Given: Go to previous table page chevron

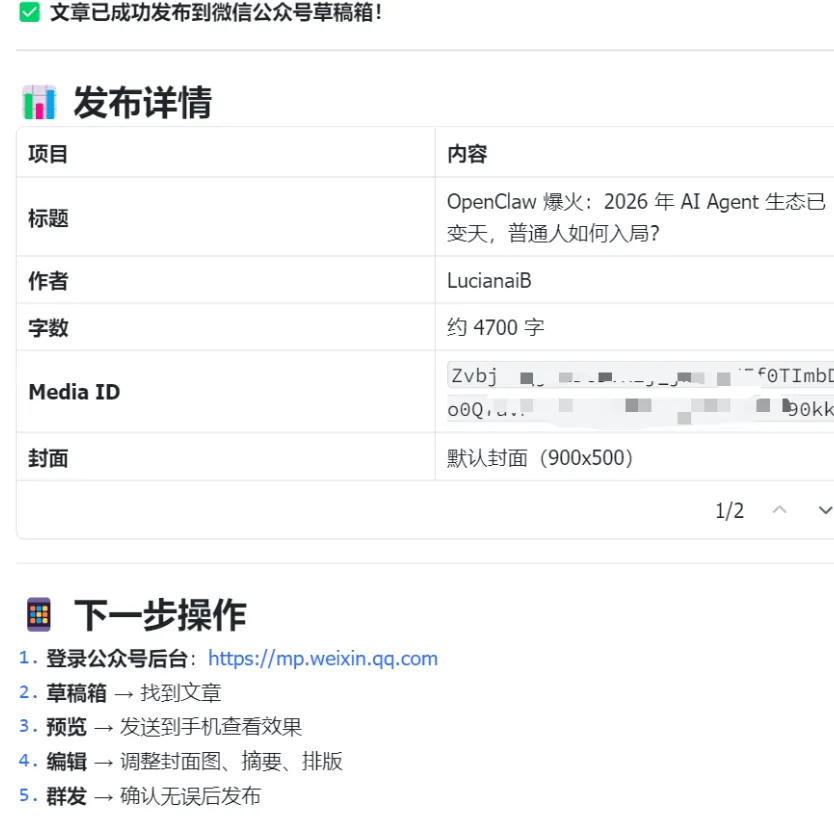Looking at the screenshot, I should pos(779,510).
